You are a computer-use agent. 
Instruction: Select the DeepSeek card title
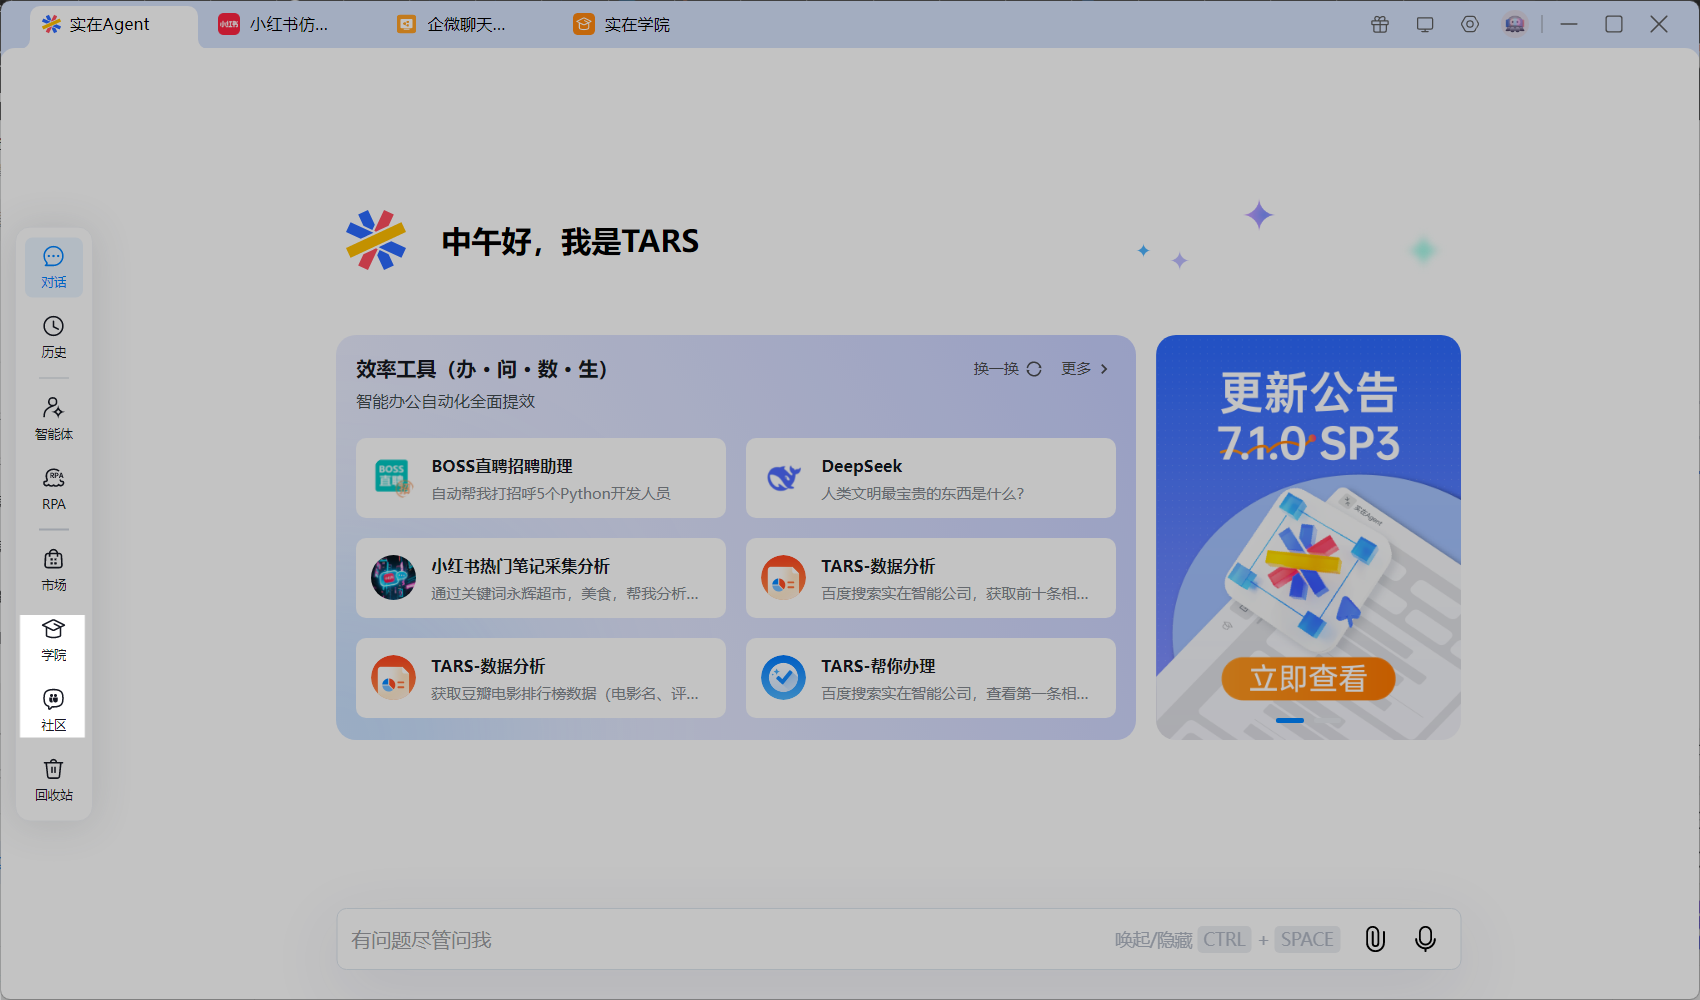point(862,466)
